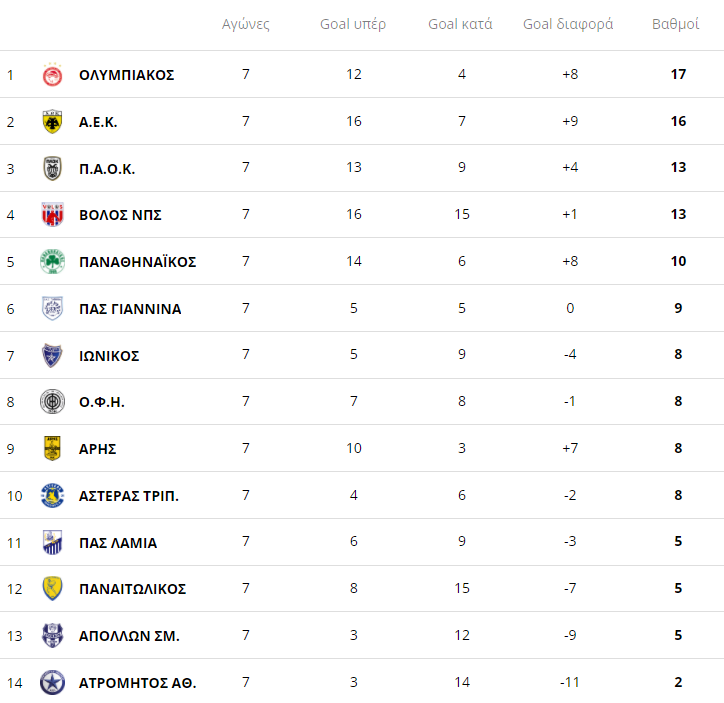Viewport: 724px width, 703px height.
Task: Open the ΠΑΝΑΘΗΝΑΪΚΟΣ team name link
Action: pos(137,262)
